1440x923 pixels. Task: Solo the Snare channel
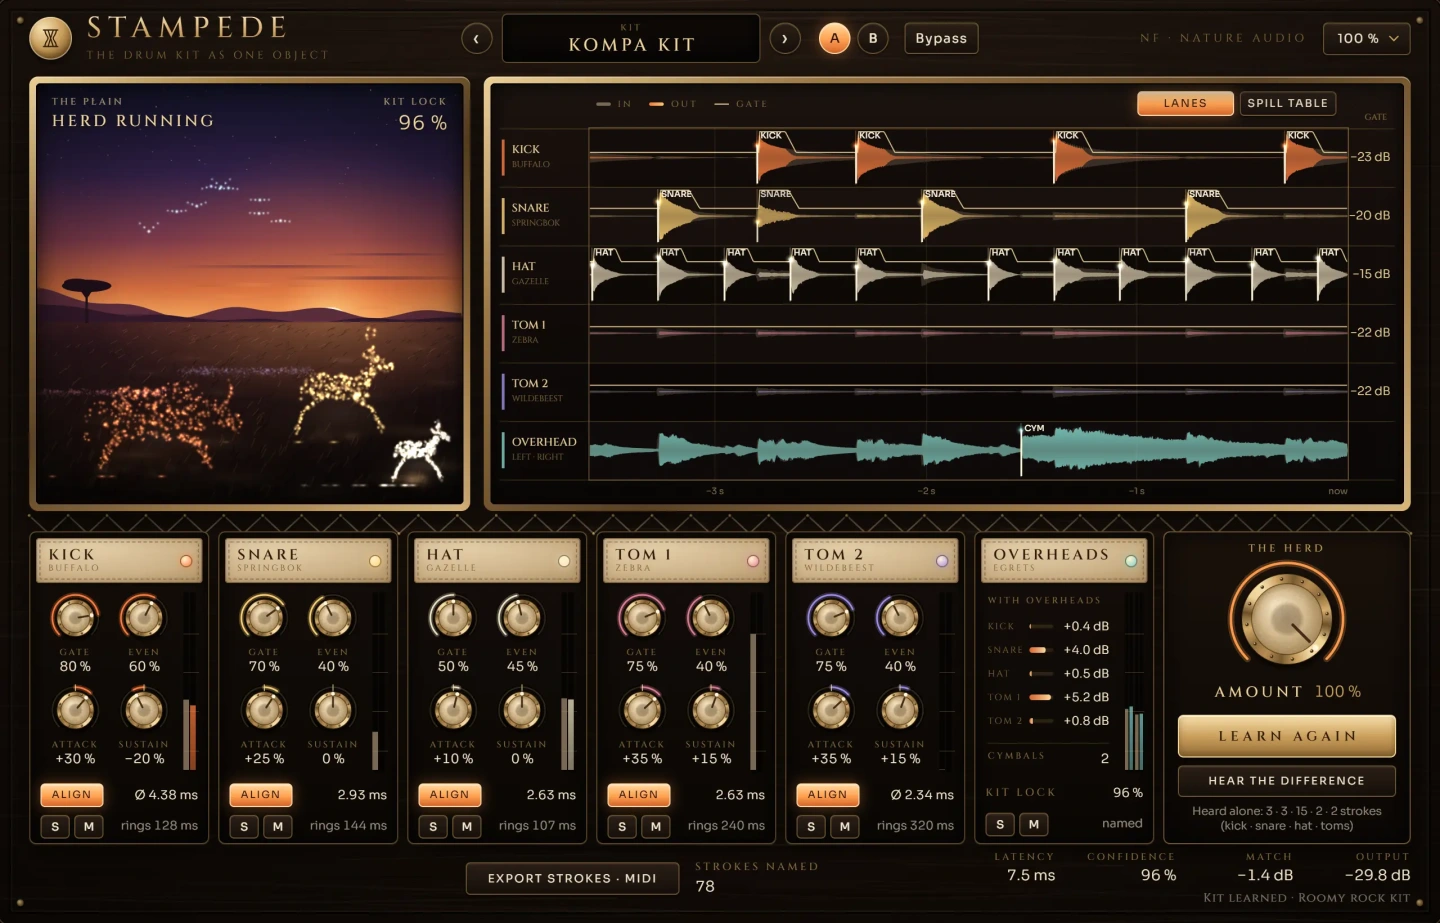[244, 826]
